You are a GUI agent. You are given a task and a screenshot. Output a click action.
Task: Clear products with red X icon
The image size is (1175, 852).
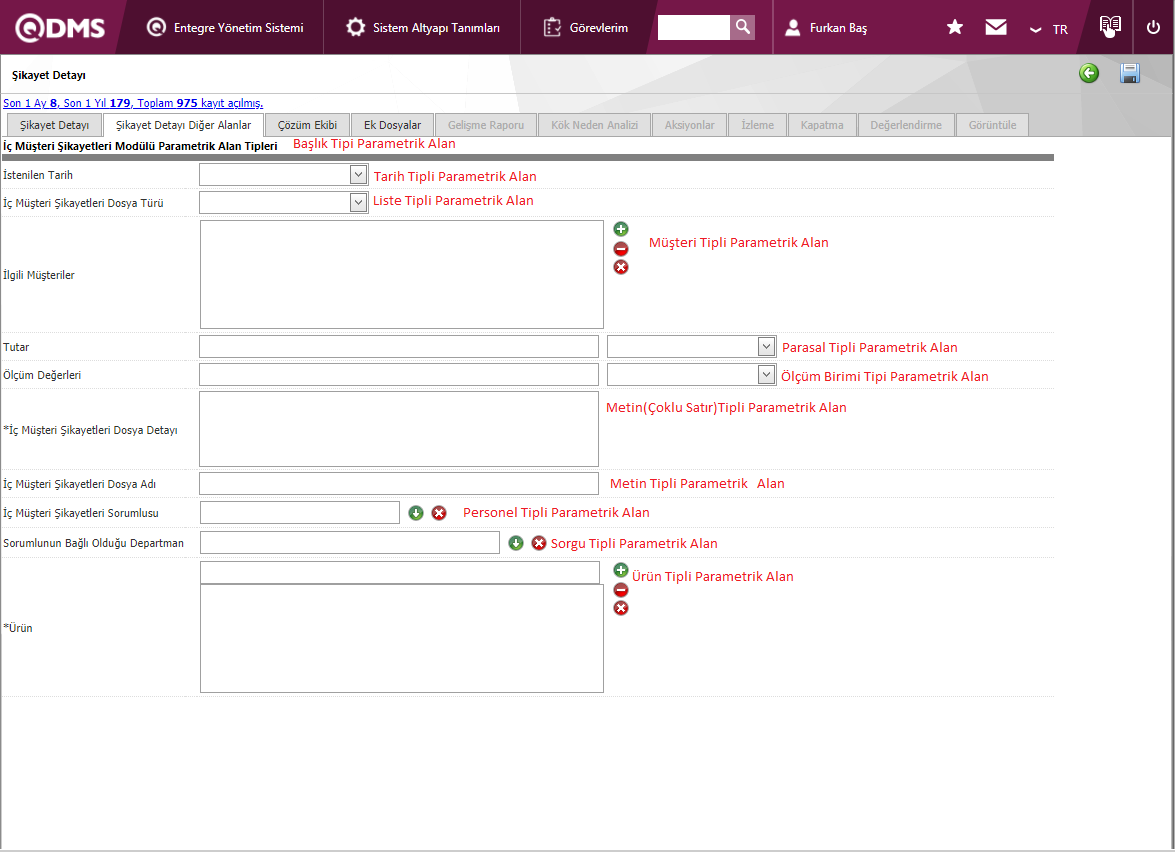pos(620,608)
